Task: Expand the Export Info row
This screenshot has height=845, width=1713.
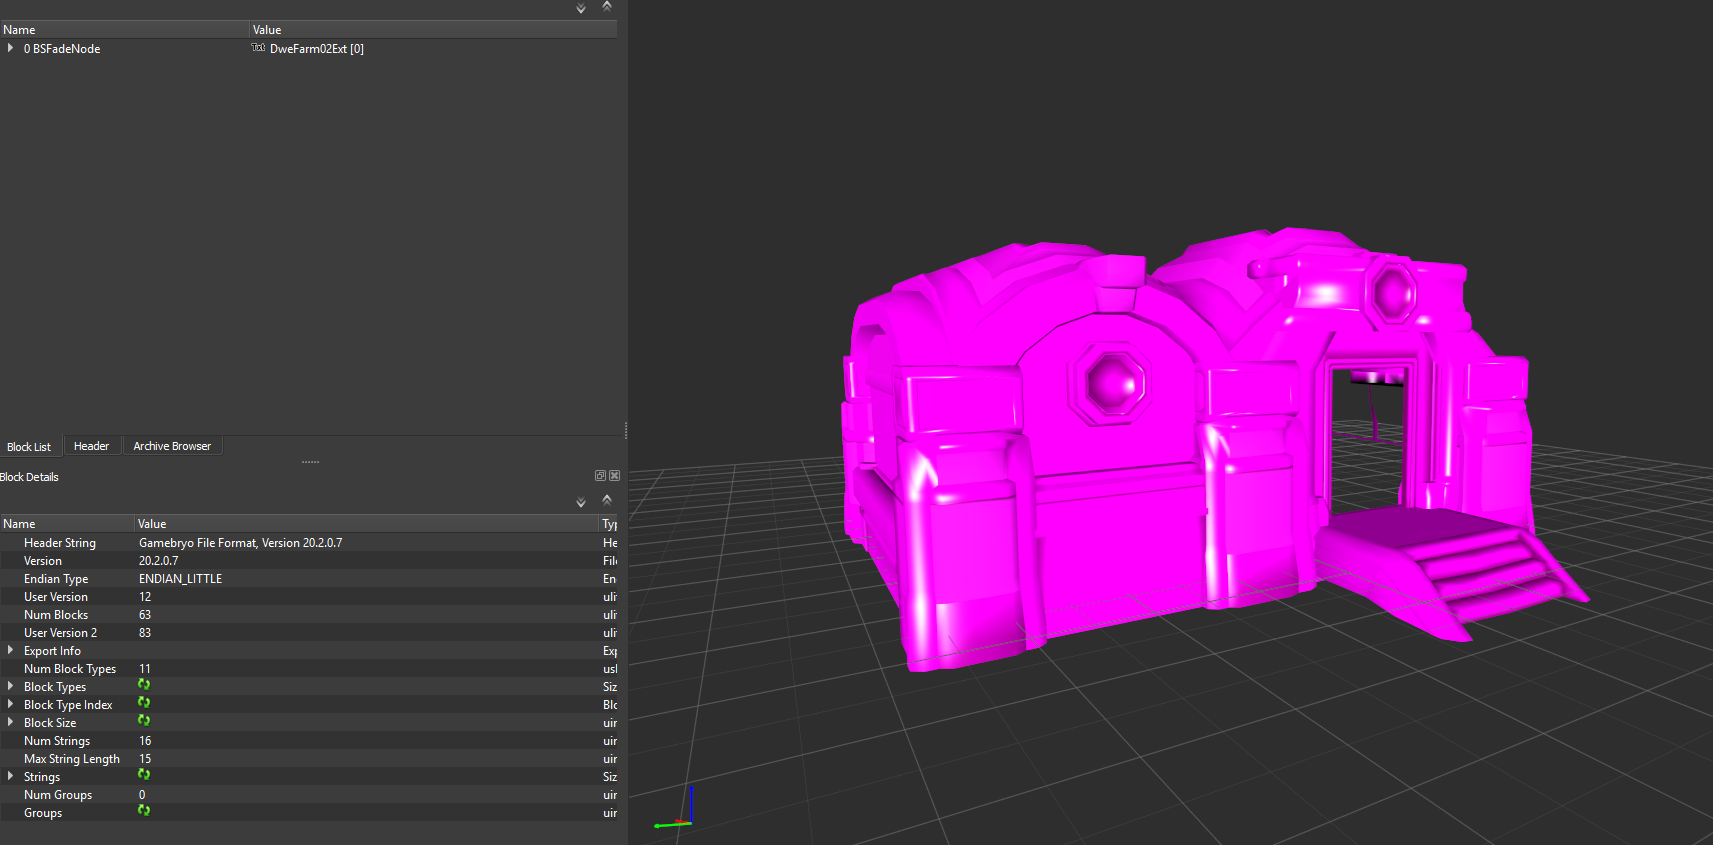Action: (10, 650)
